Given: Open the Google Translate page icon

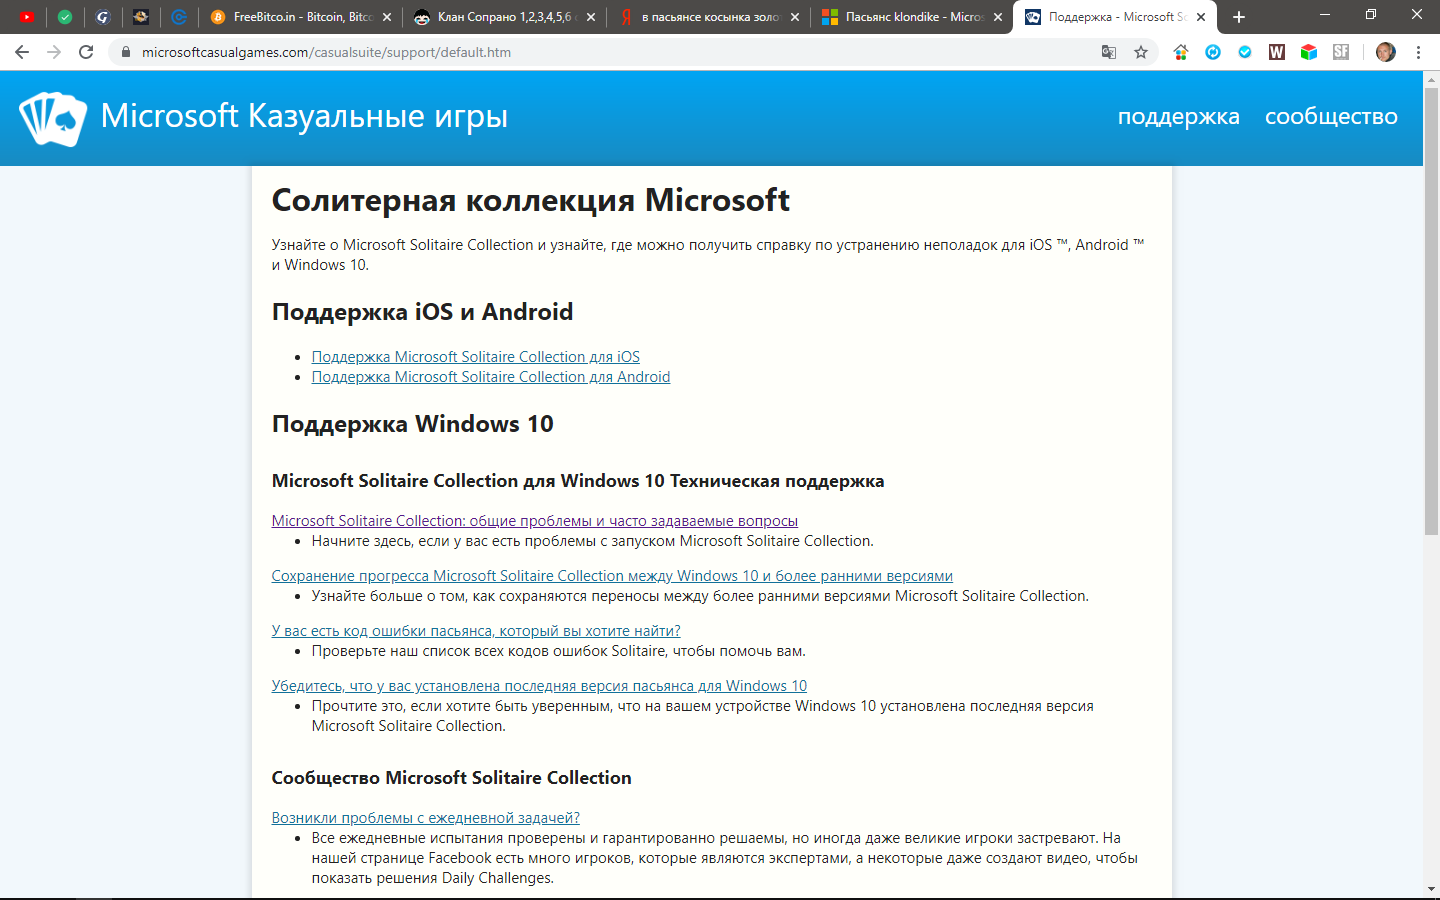Looking at the screenshot, I should 1109,52.
